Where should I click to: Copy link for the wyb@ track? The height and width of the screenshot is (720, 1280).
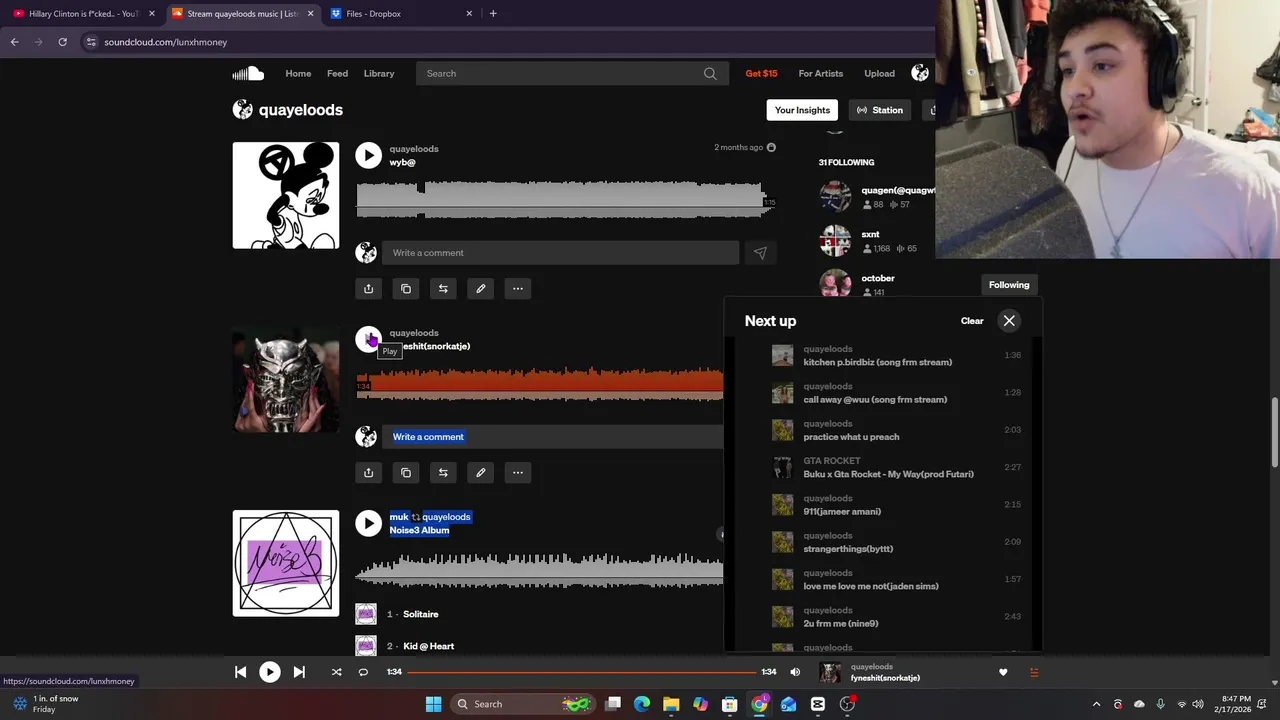pos(406,289)
